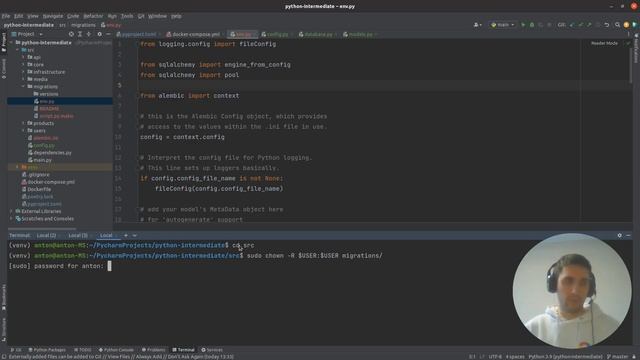Open the Project tool window side tab

4,42
